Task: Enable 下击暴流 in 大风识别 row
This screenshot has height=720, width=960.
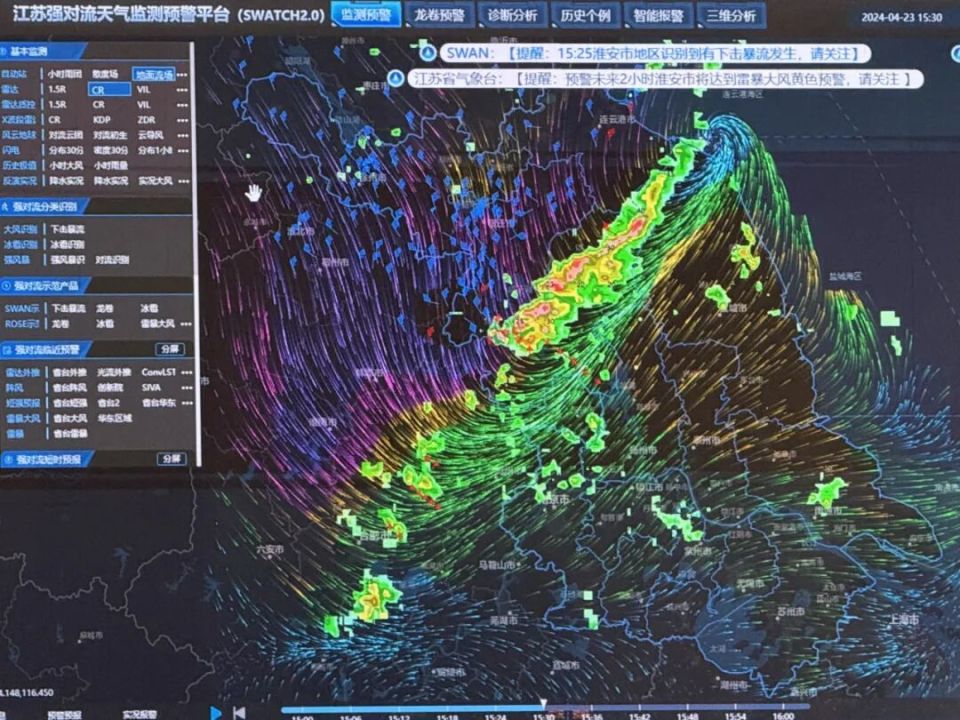Action: 67,229
